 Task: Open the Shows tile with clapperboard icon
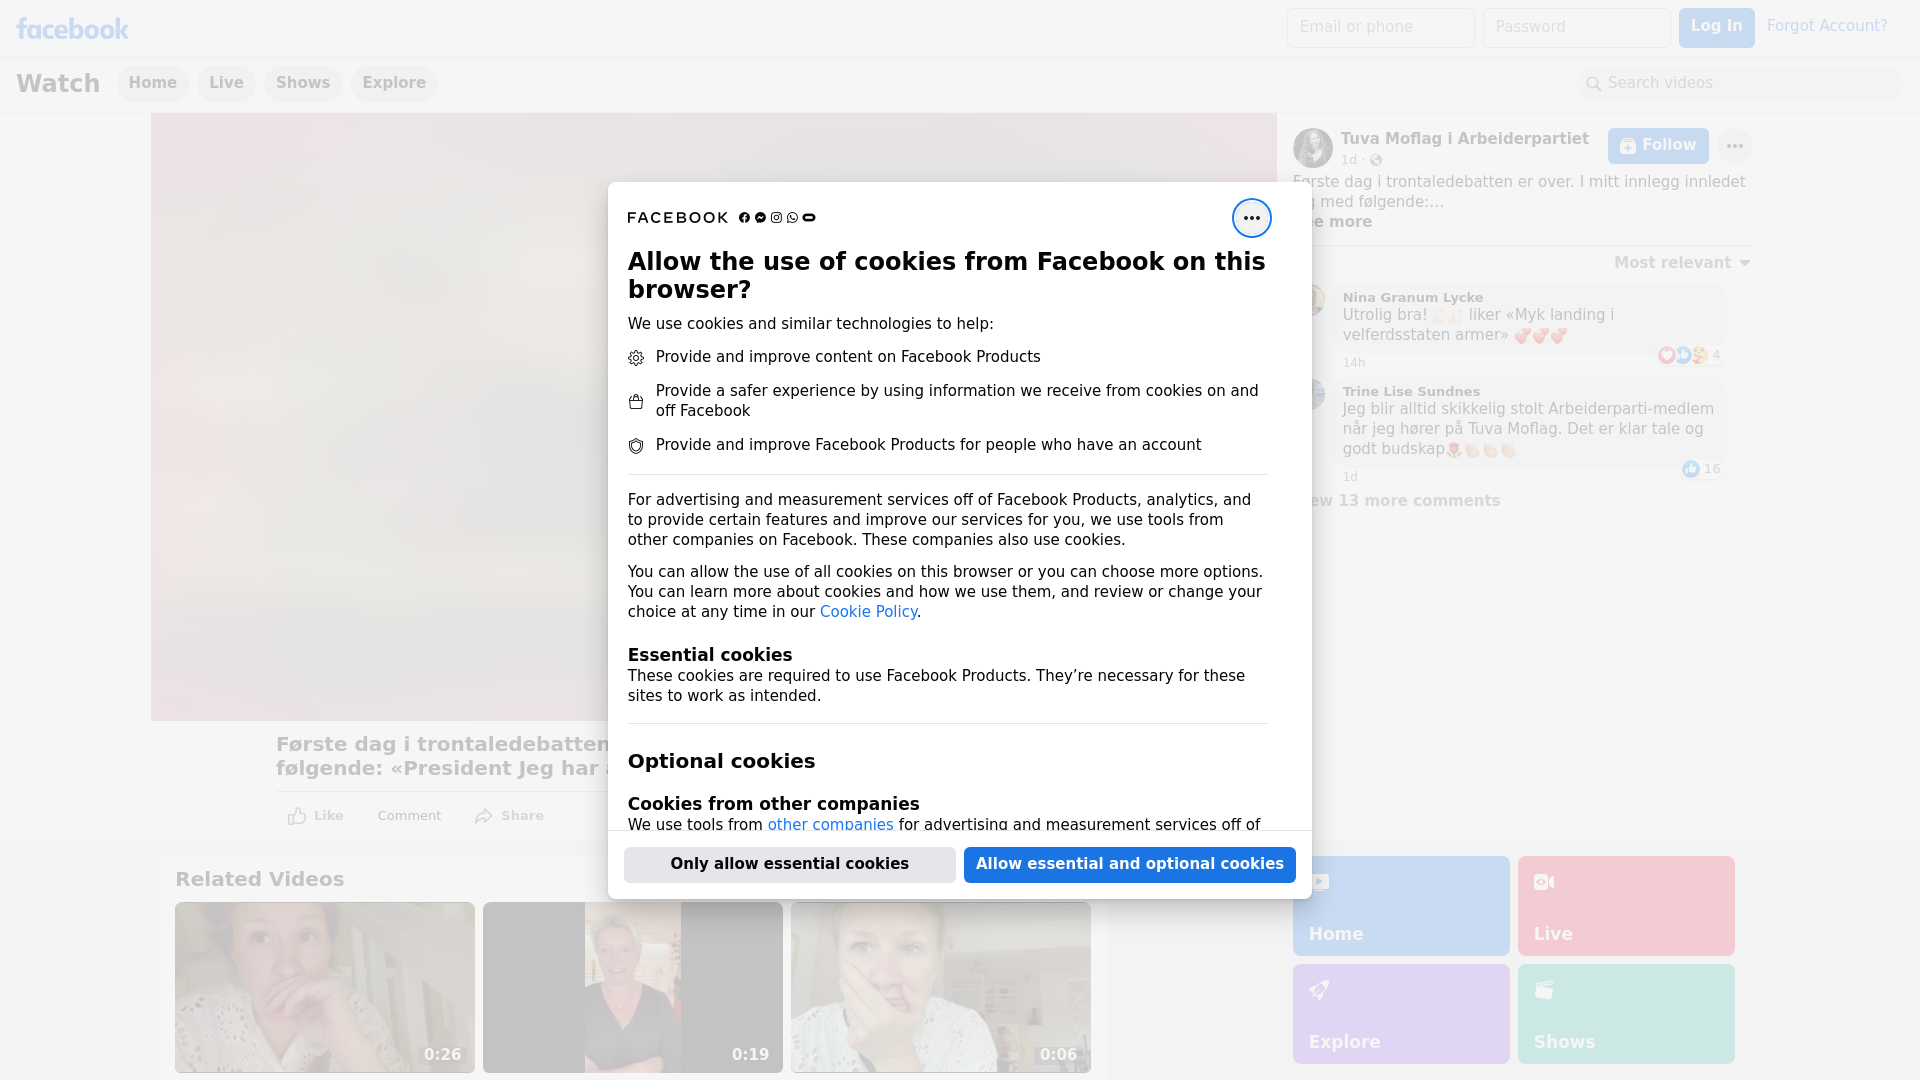coord(1626,1014)
